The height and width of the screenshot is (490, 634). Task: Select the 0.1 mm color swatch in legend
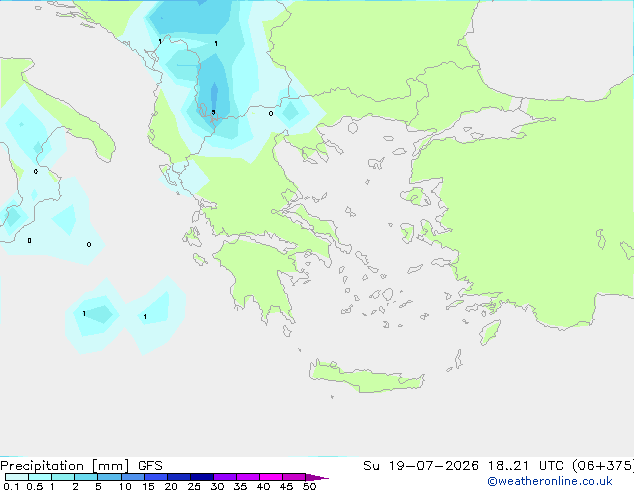tap(17, 477)
